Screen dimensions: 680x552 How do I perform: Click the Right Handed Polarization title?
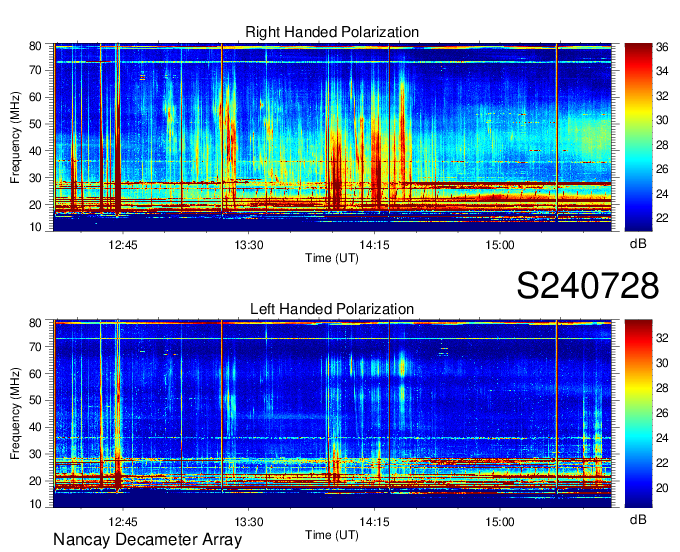[x=332, y=32]
